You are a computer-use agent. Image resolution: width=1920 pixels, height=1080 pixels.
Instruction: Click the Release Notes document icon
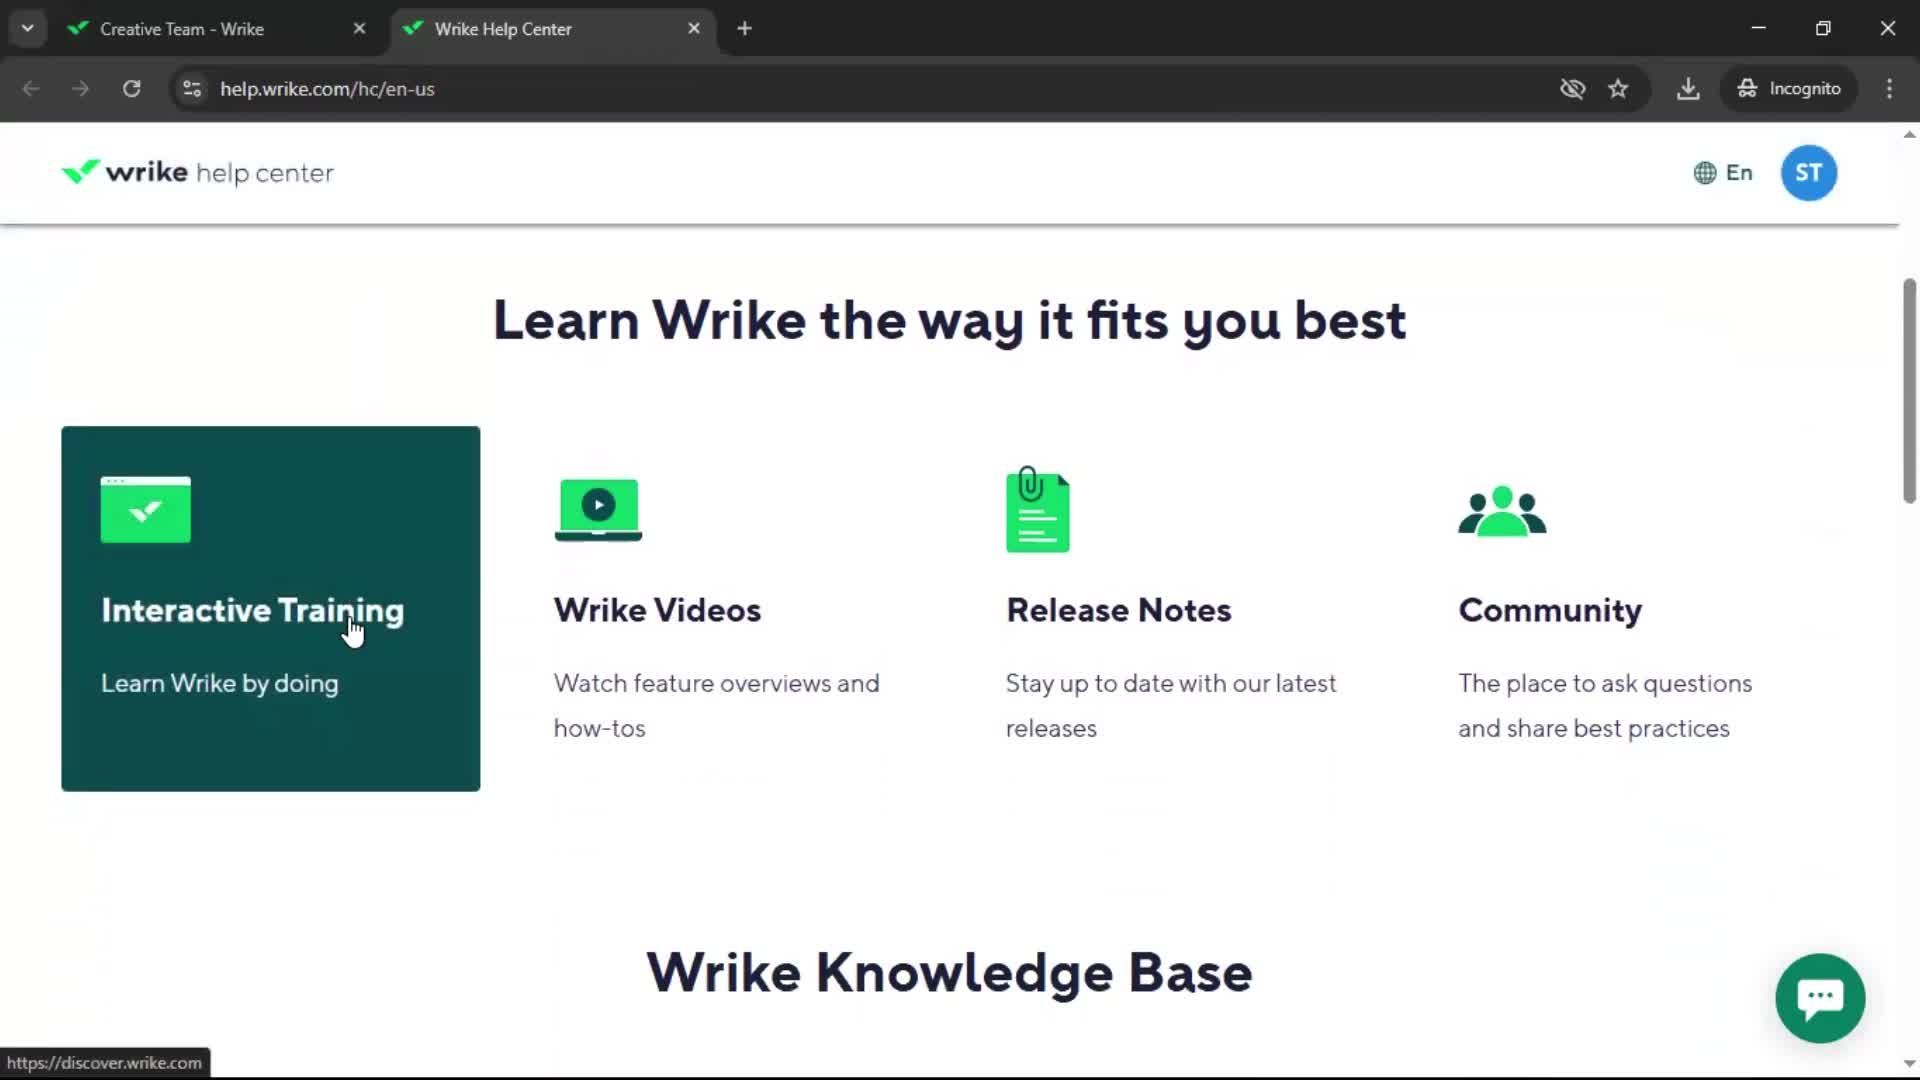click(x=1037, y=509)
